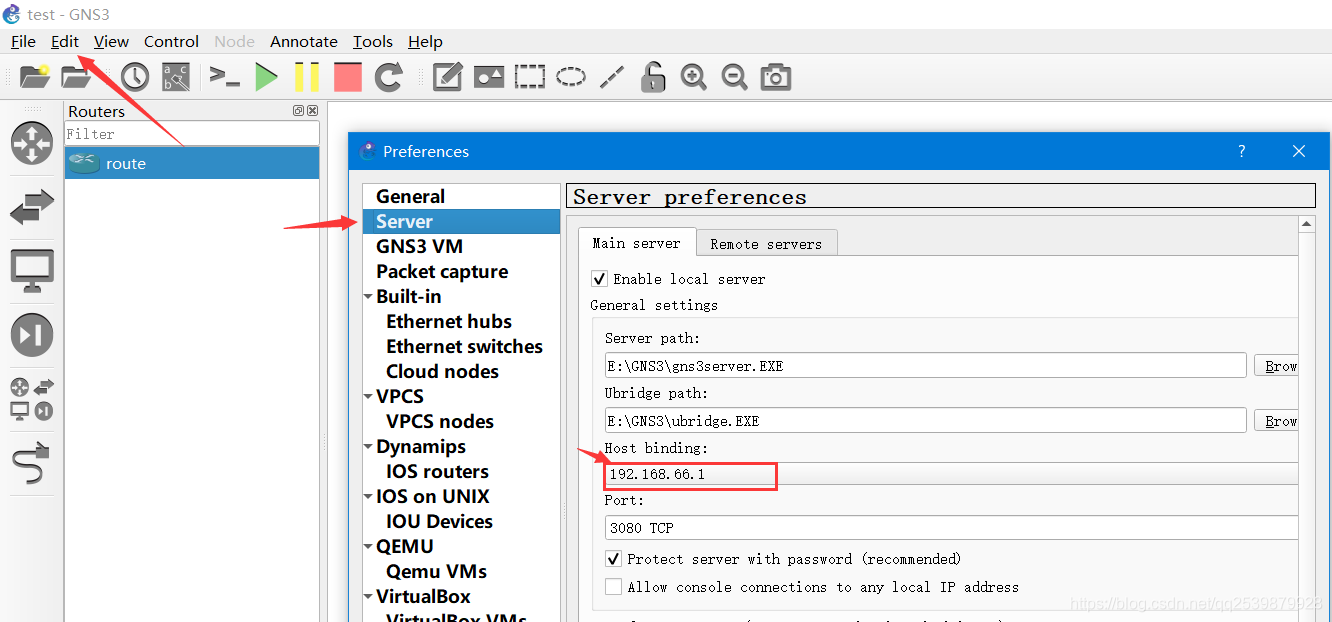
Task: Select the Draw ellipse tool
Action: (571, 77)
